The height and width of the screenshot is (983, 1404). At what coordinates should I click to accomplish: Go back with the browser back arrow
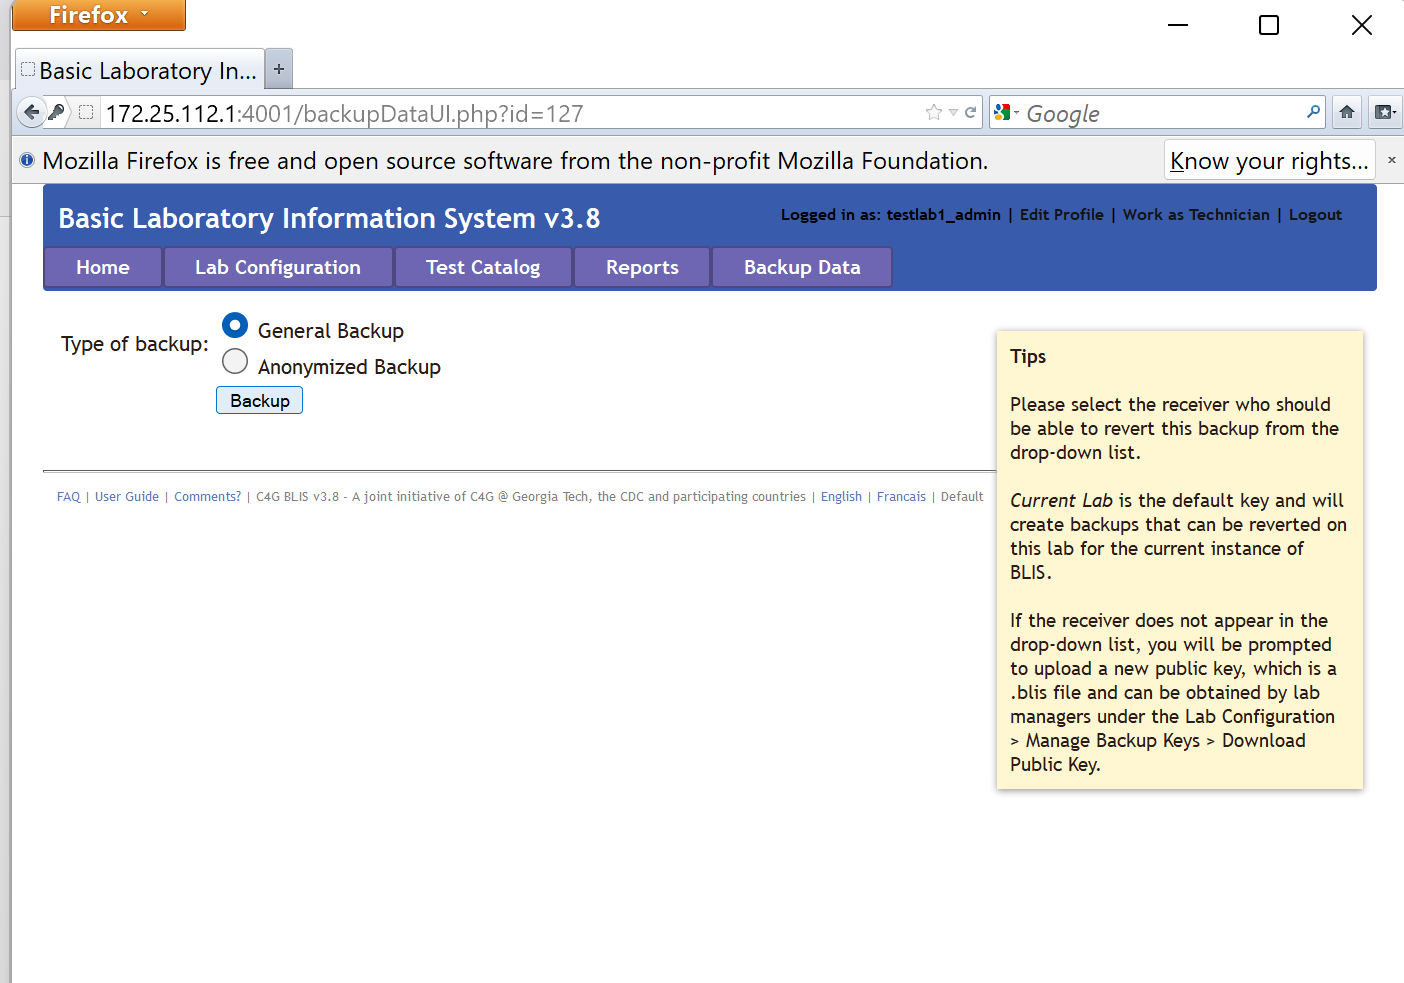(31, 112)
